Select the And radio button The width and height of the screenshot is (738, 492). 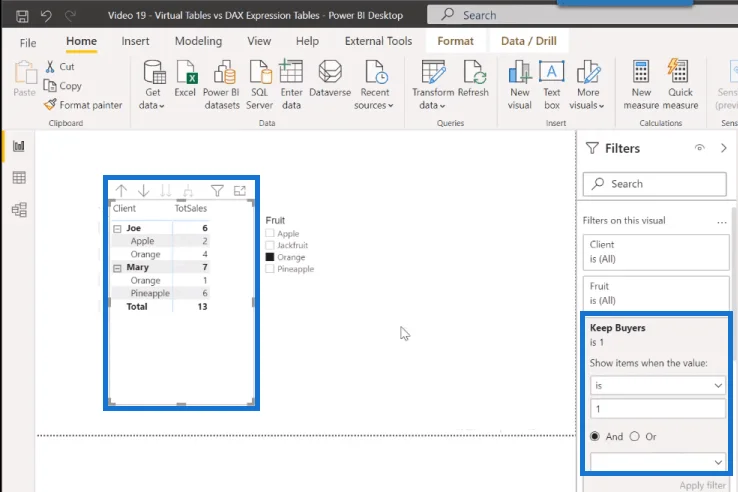[x=595, y=436]
